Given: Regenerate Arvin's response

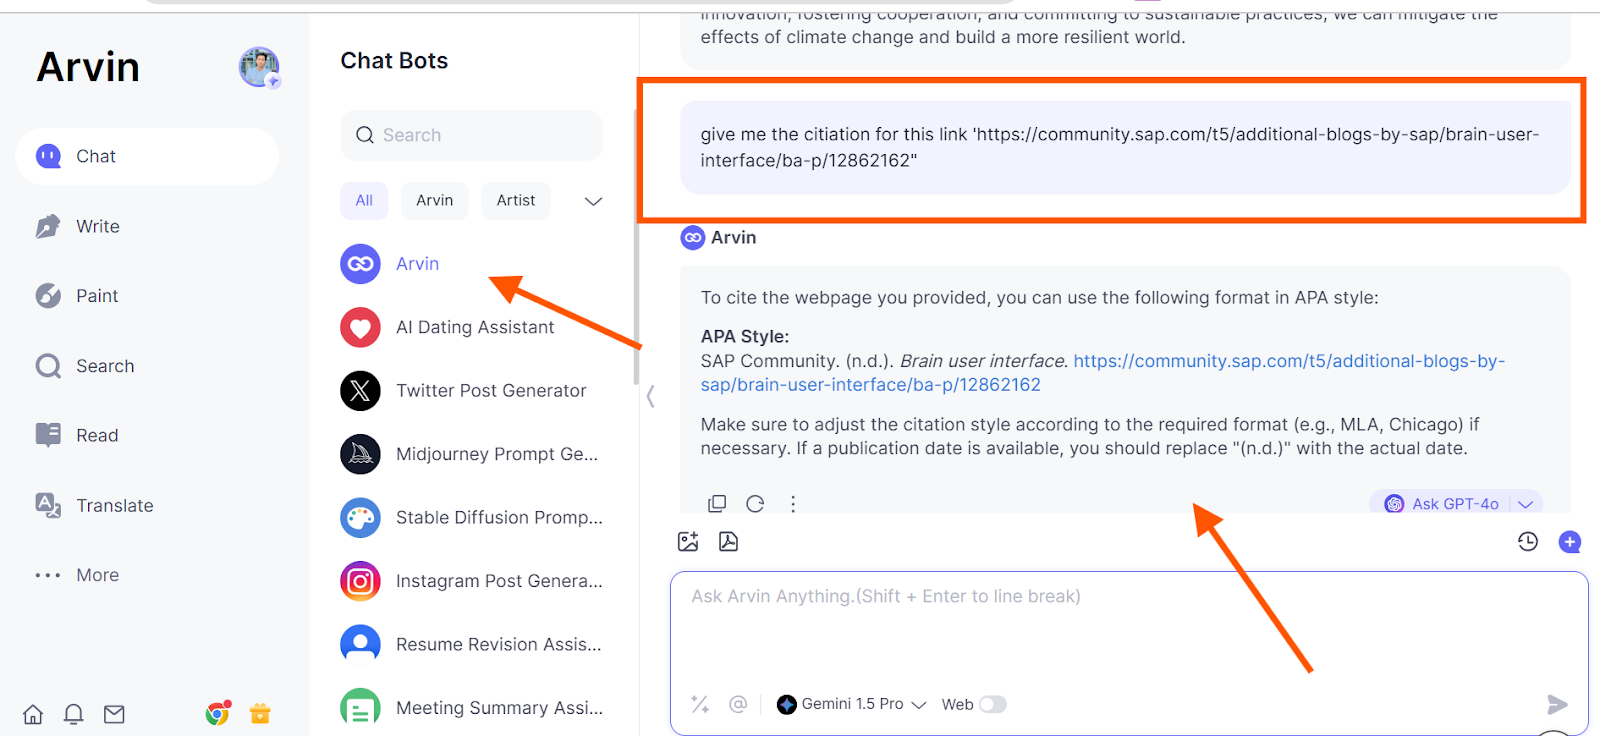Looking at the screenshot, I should tap(755, 504).
